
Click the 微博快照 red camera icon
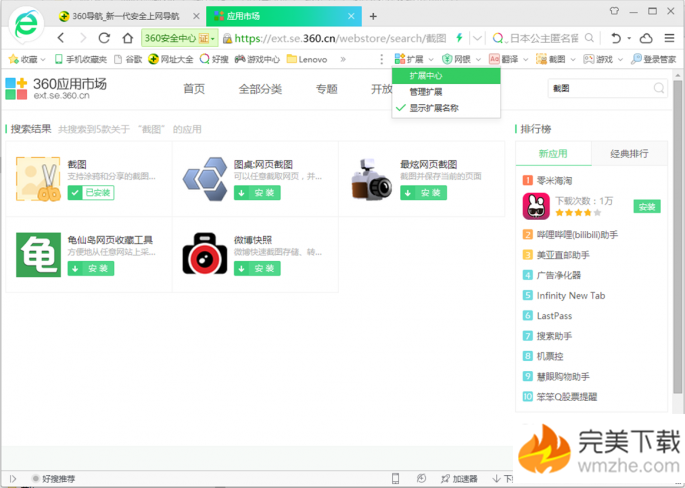click(205, 254)
